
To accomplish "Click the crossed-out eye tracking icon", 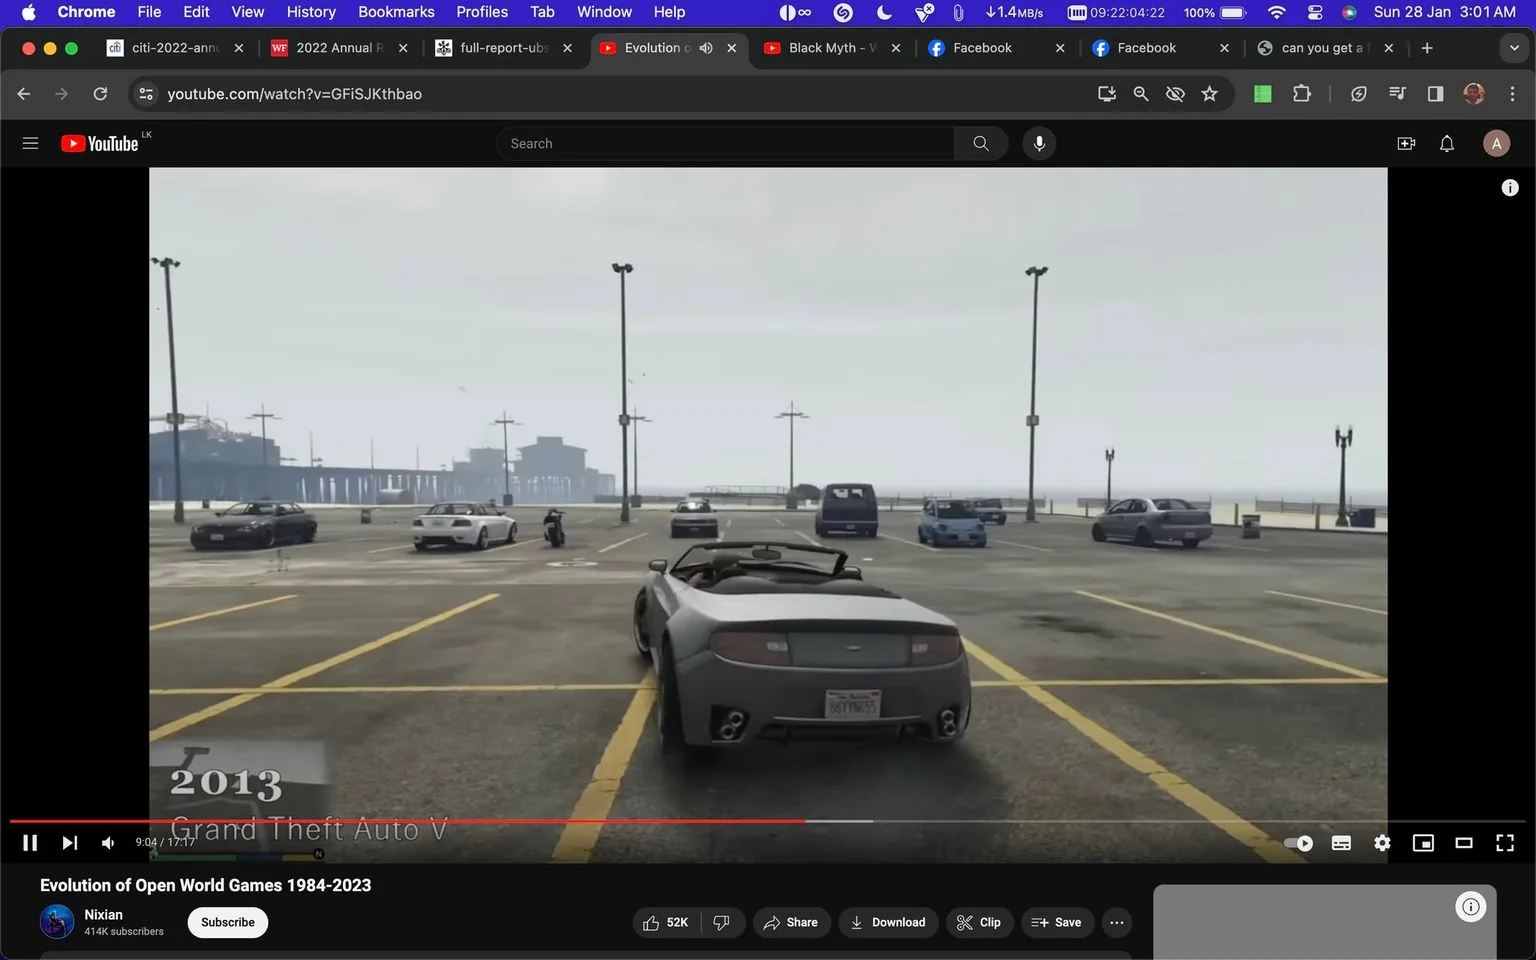I will coord(1175,93).
